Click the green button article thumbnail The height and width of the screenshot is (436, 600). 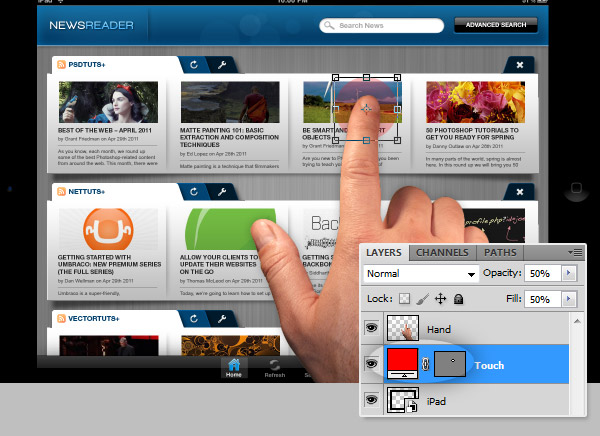230,229
